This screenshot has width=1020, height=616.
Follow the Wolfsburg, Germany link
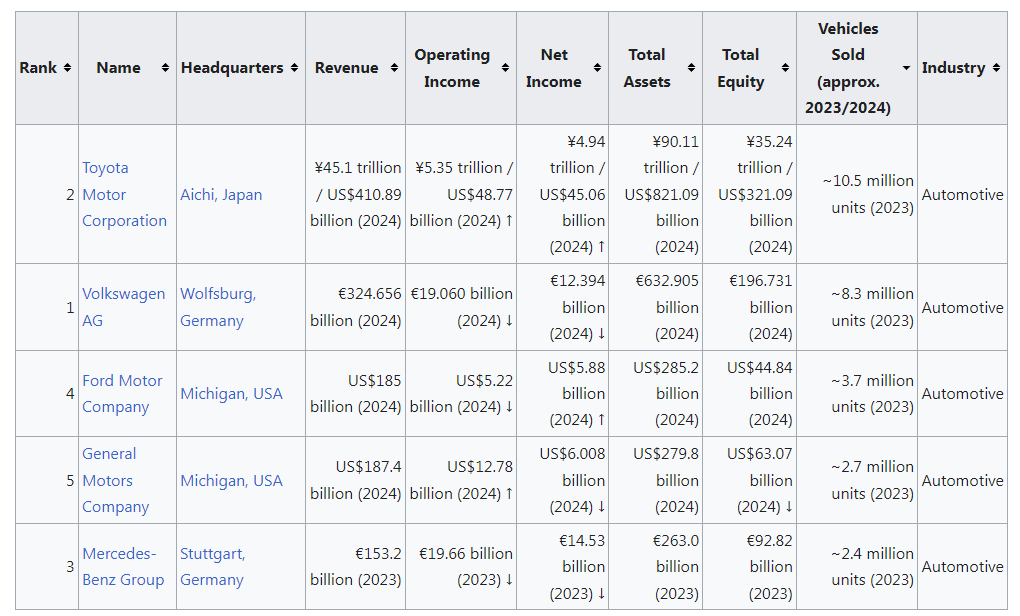(218, 307)
